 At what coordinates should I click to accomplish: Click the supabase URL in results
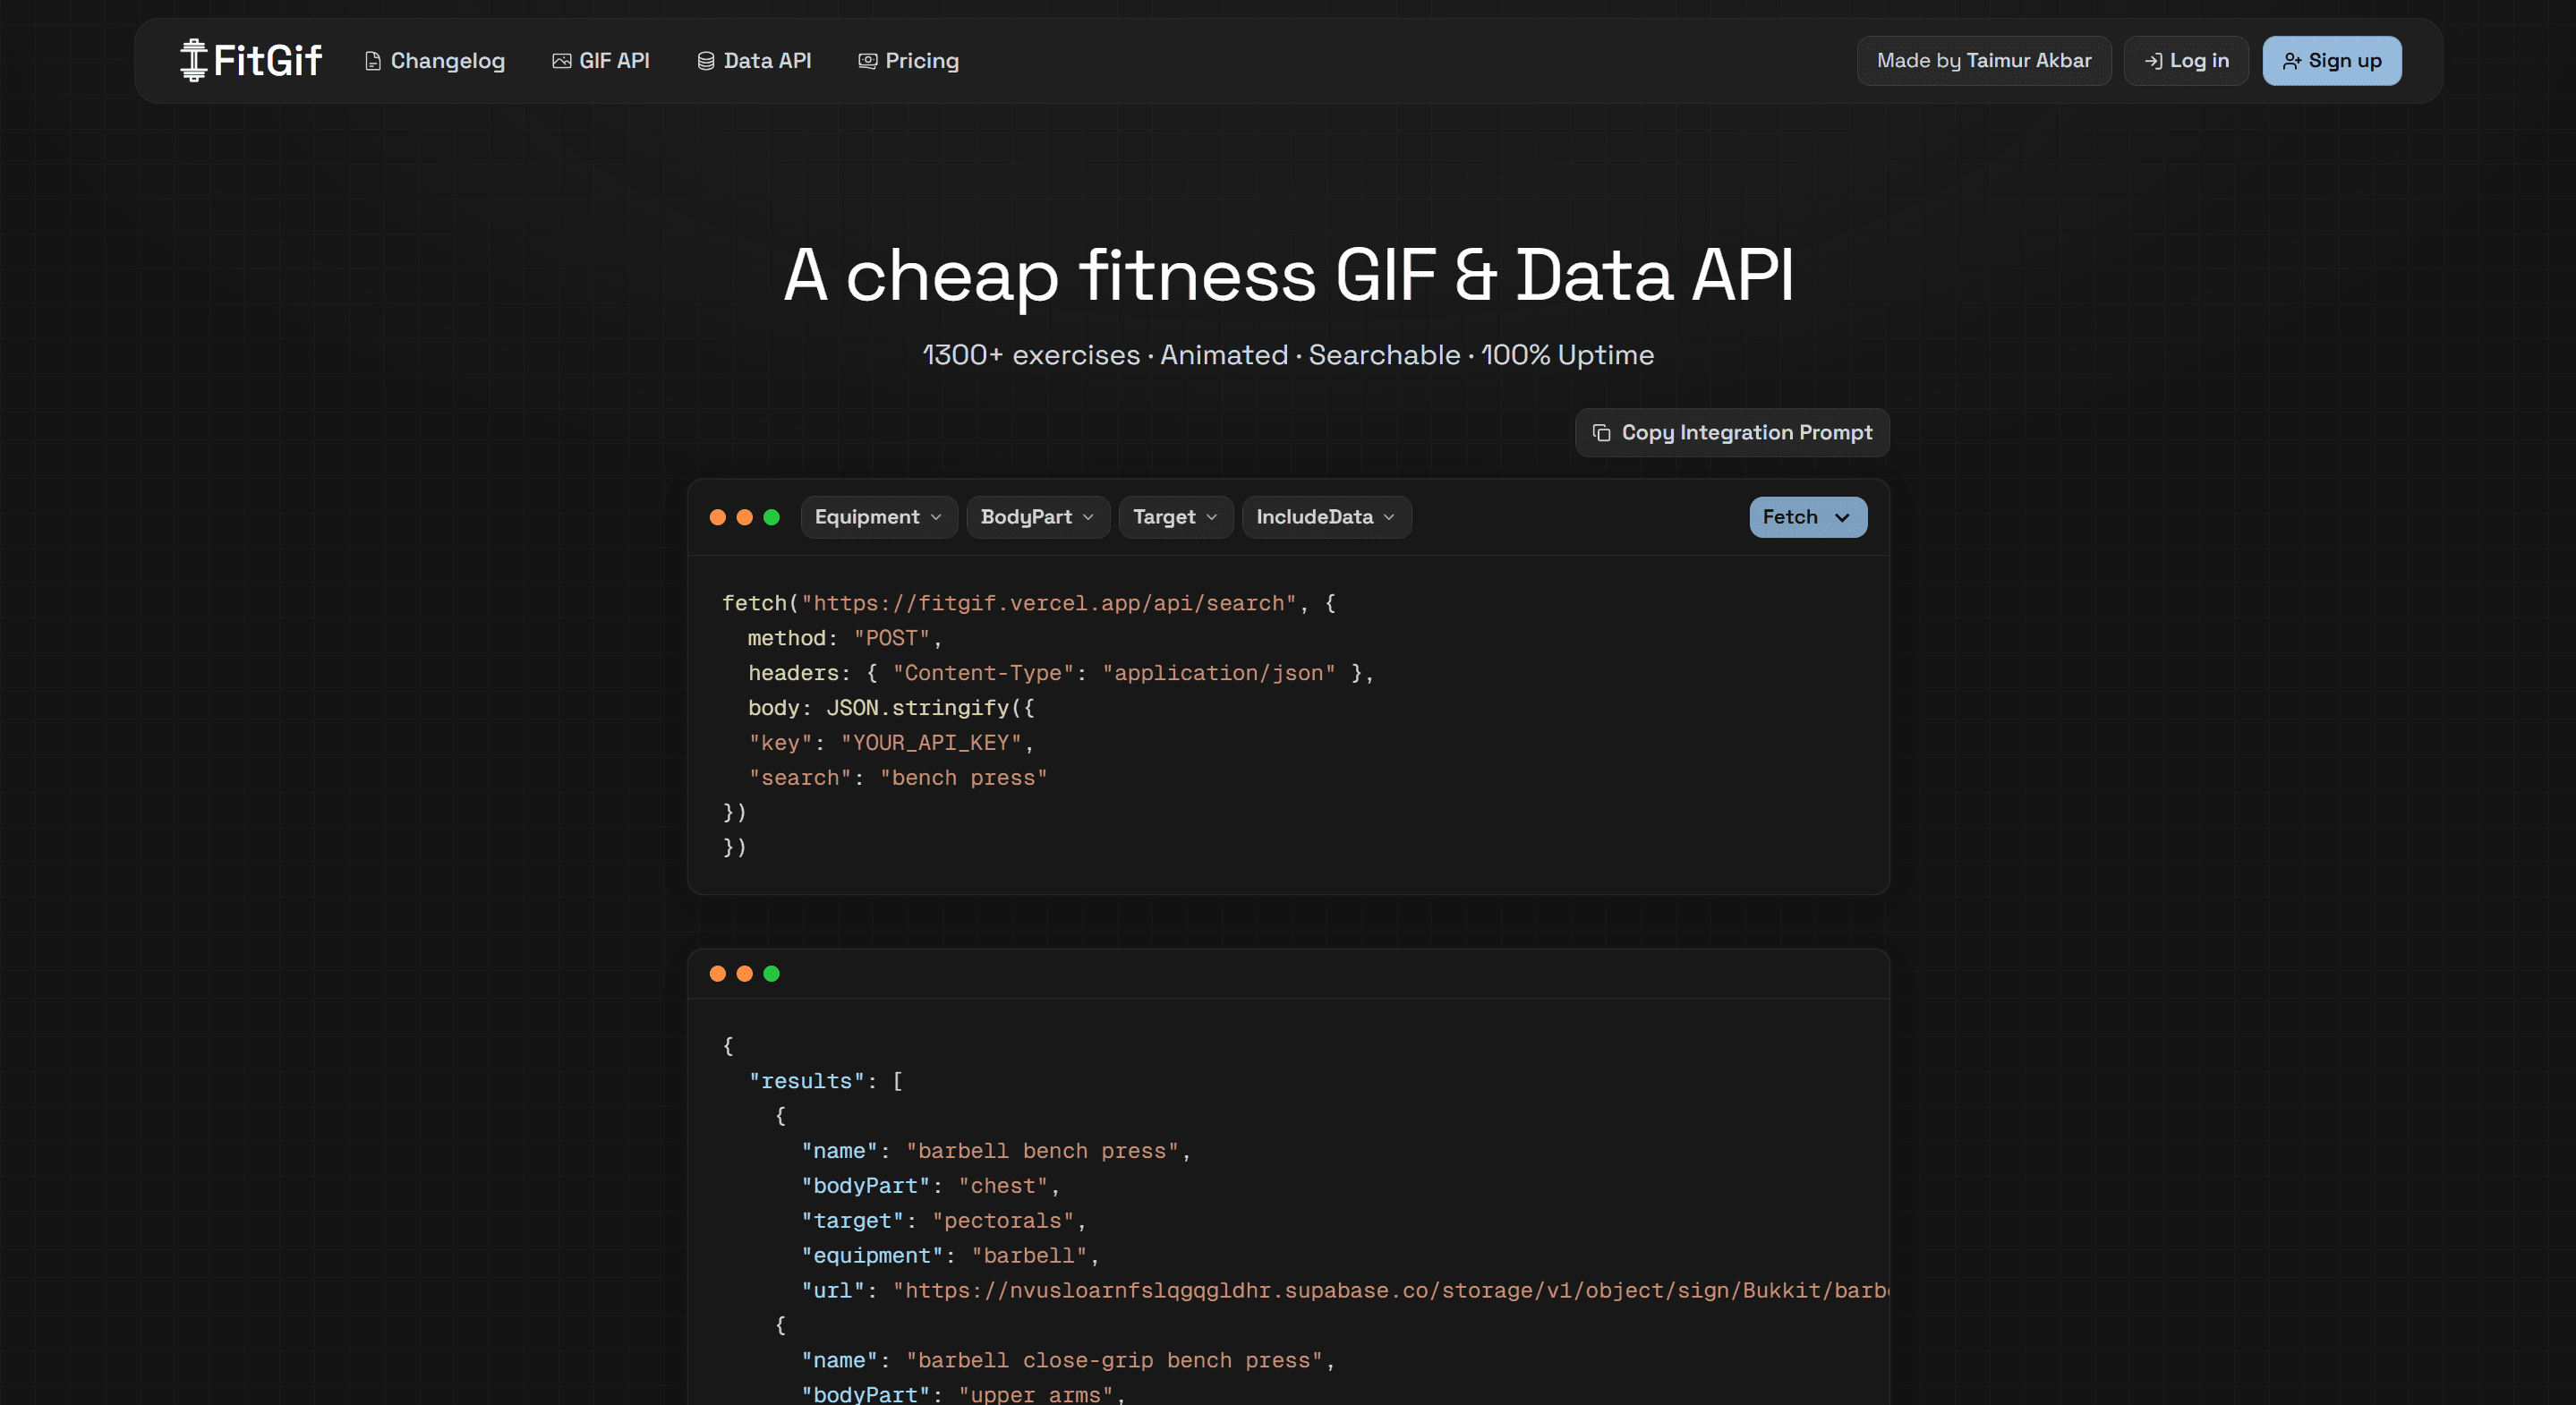(x=1390, y=1291)
